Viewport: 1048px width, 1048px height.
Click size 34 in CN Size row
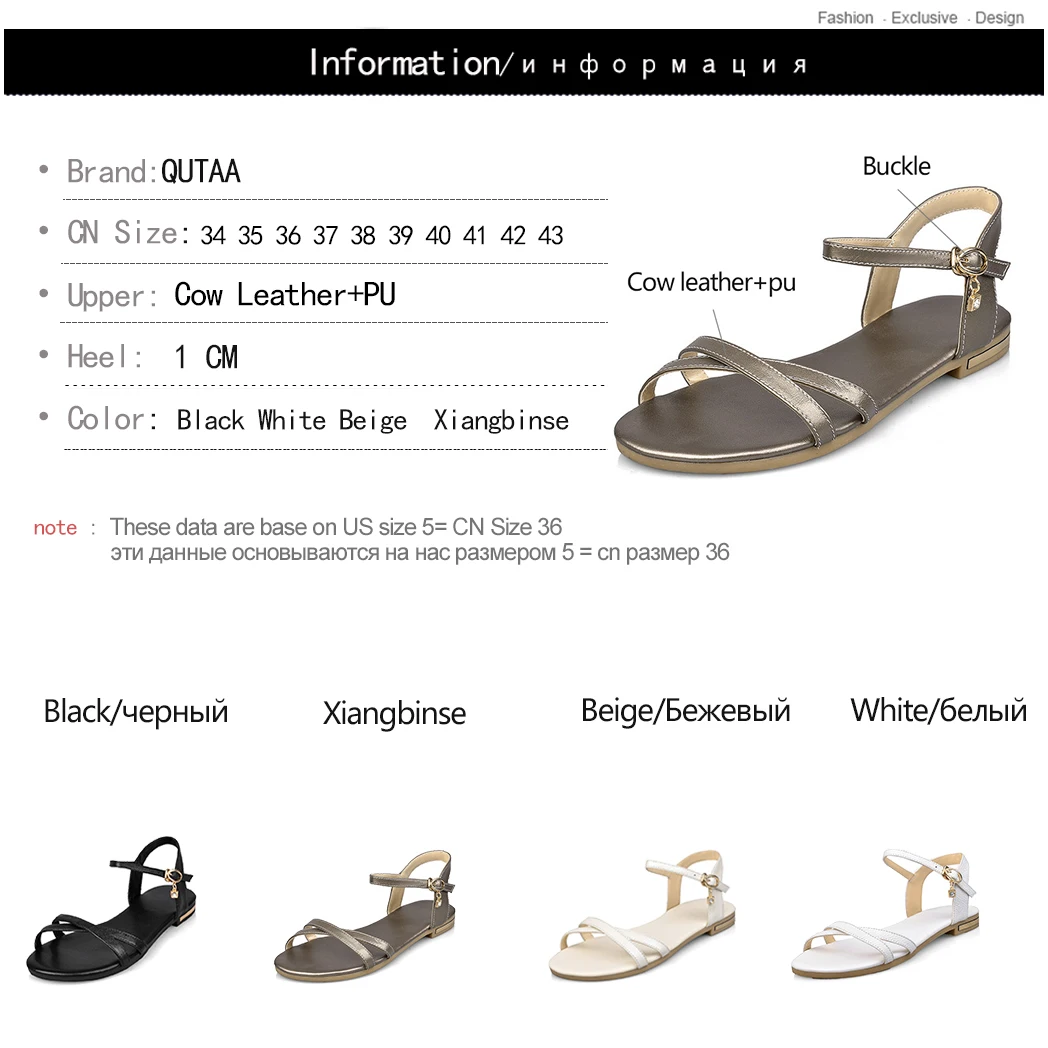tap(213, 235)
